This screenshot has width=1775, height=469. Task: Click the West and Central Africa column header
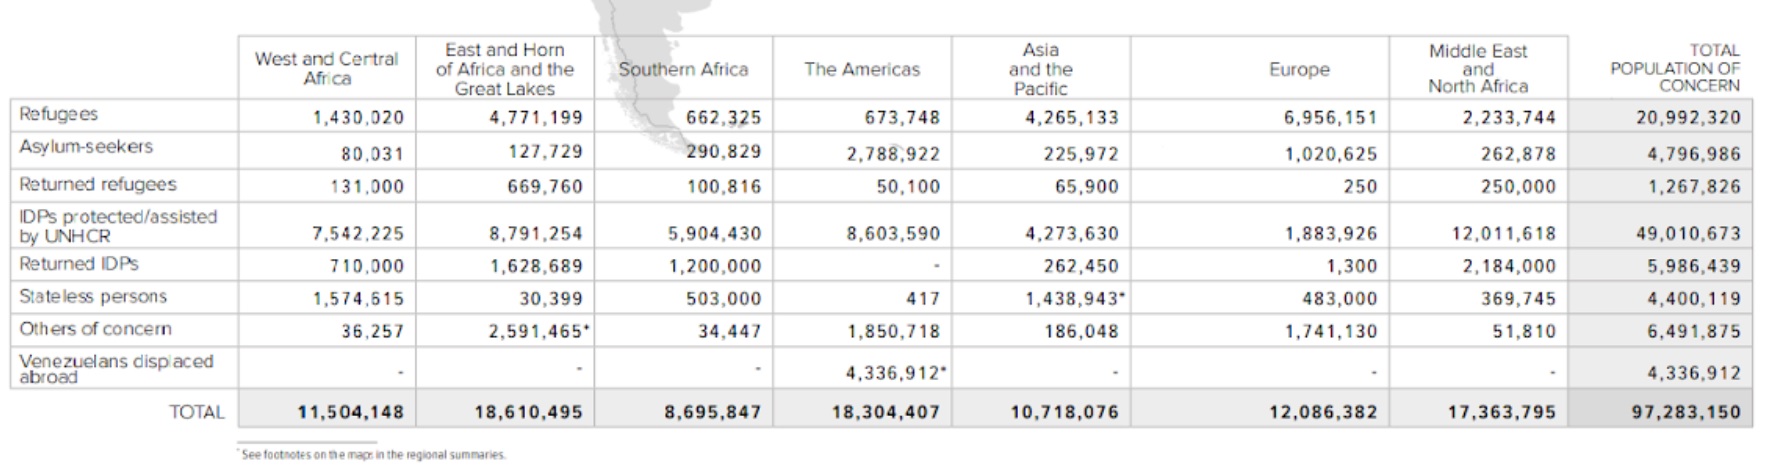(x=327, y=68)
